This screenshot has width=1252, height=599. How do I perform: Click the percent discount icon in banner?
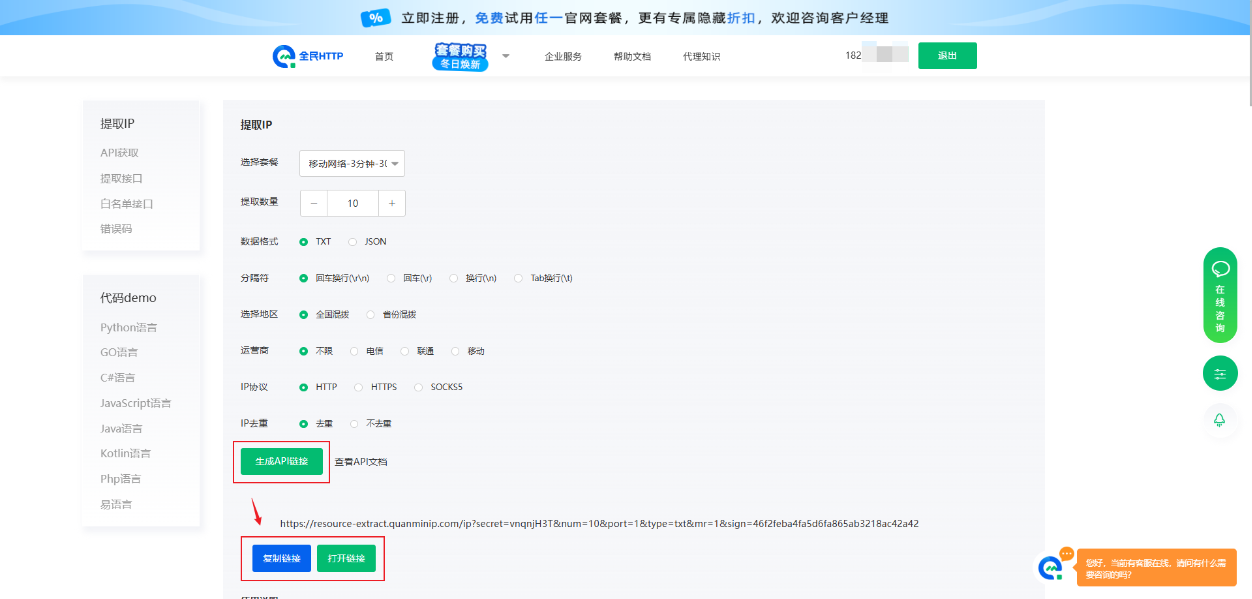point(375,18)
